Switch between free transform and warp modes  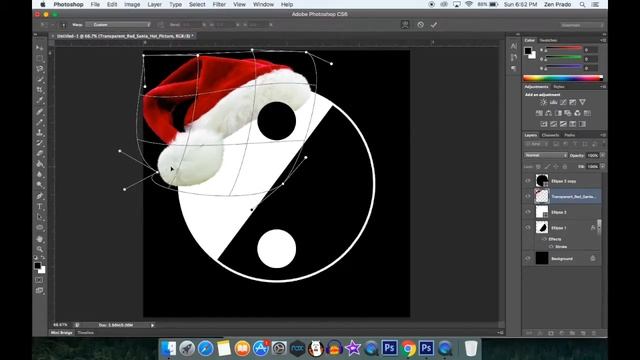tap(405, 25)
